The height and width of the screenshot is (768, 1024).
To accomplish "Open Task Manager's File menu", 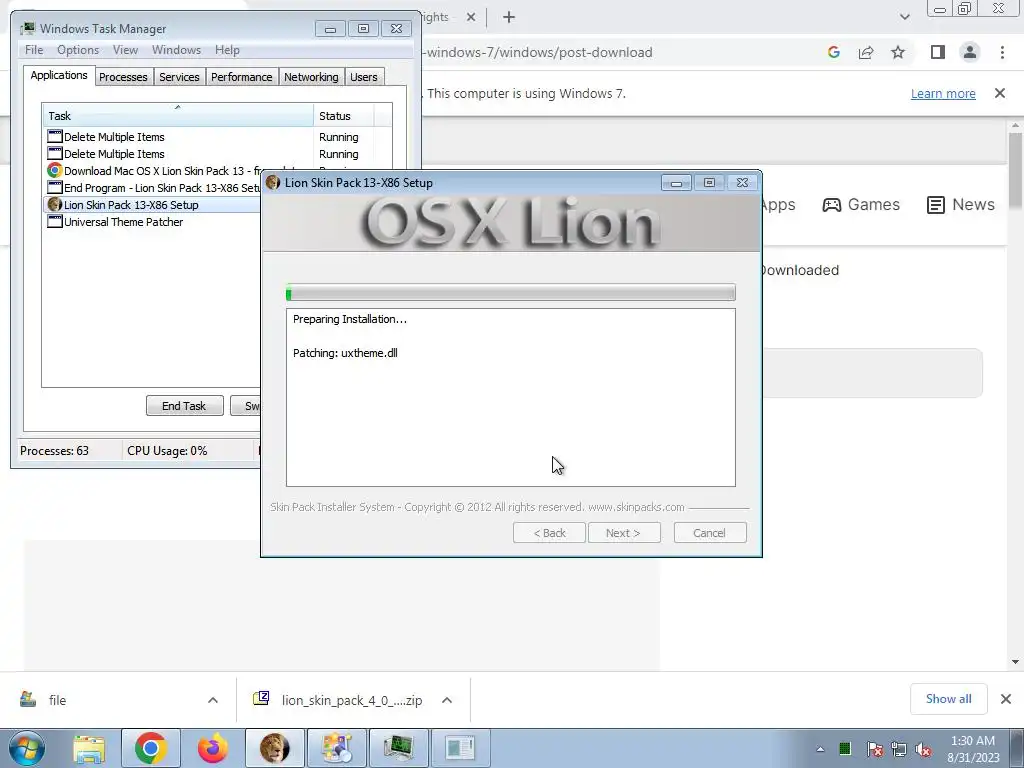I will click(34, 50).
